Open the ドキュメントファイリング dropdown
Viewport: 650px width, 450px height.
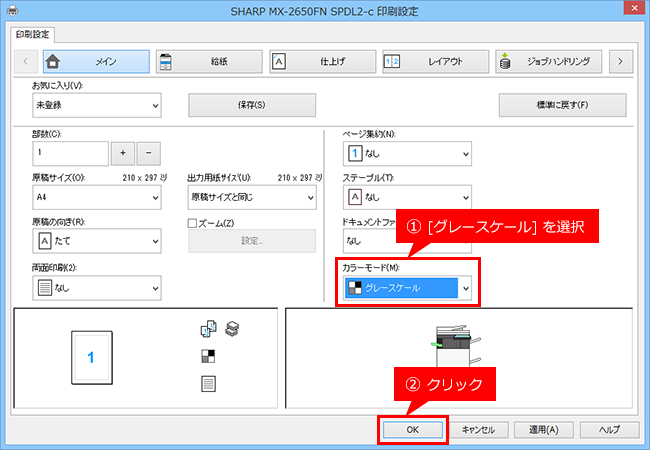point(407,241)
